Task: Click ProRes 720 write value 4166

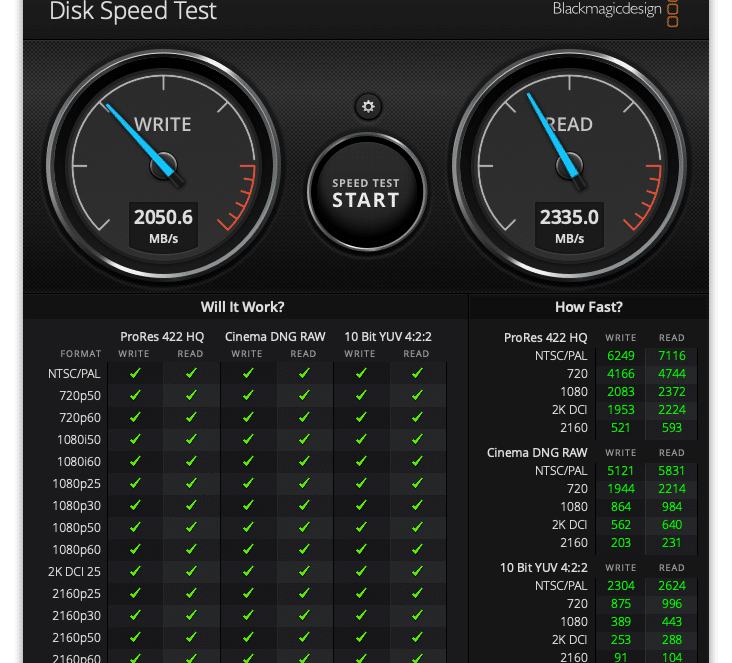Action: 620,374
